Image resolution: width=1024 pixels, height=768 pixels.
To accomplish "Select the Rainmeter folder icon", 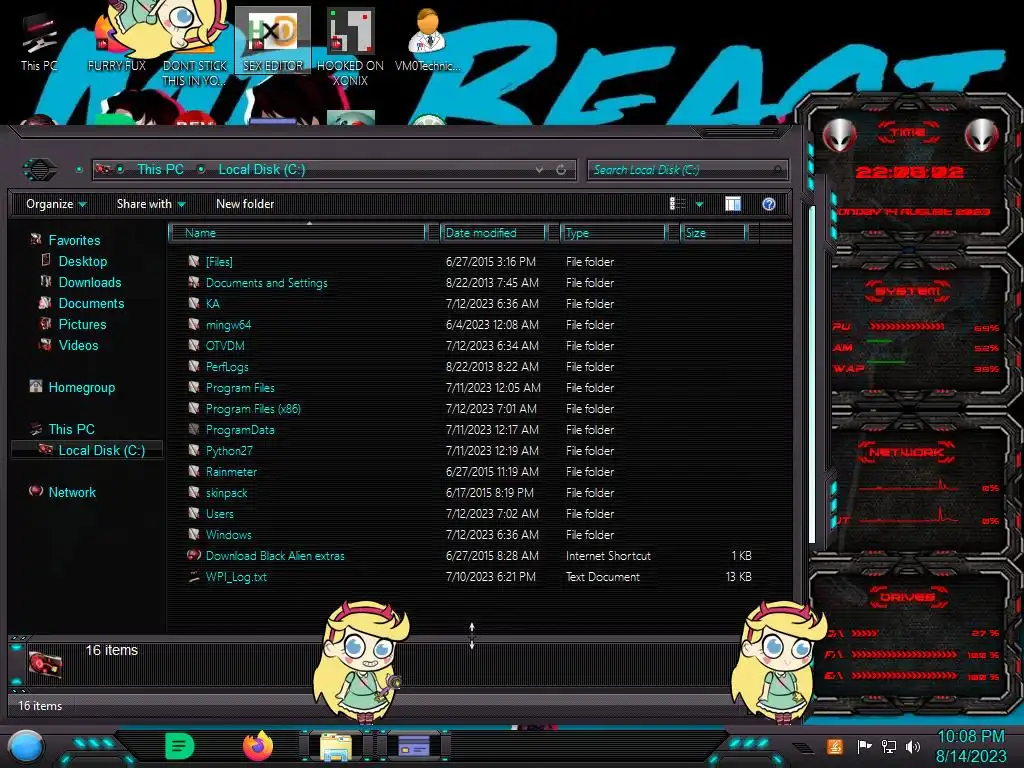I will tap(193, 471).
